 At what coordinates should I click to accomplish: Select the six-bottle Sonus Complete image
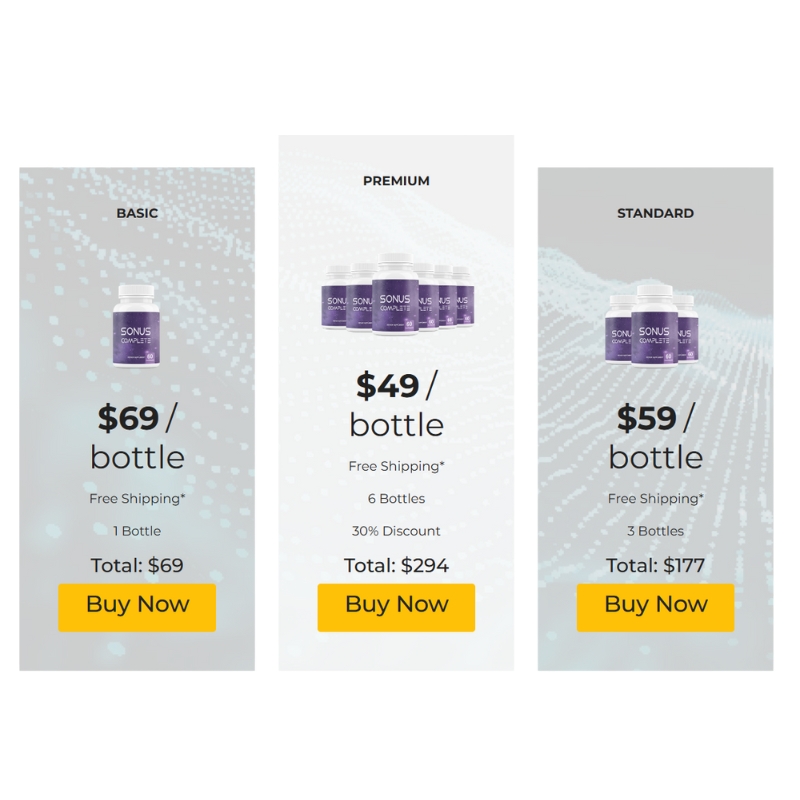[396, 294]
